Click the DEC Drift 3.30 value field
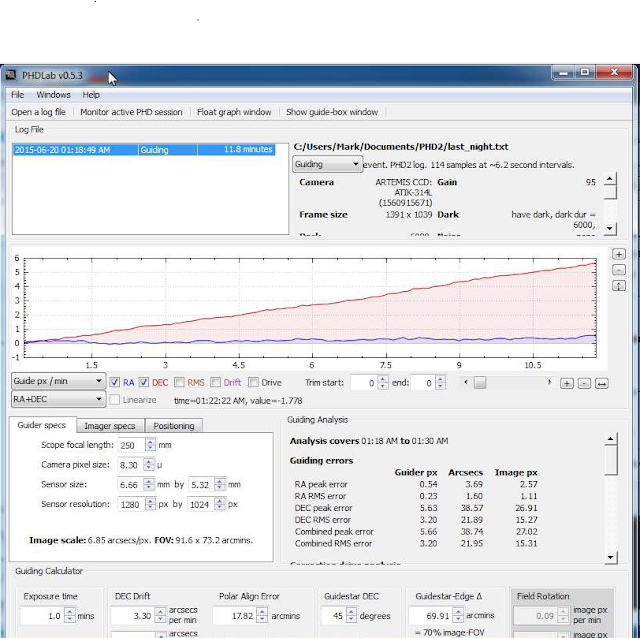The width and height of the screenshot is (640, 638). (x=133, y=616)
